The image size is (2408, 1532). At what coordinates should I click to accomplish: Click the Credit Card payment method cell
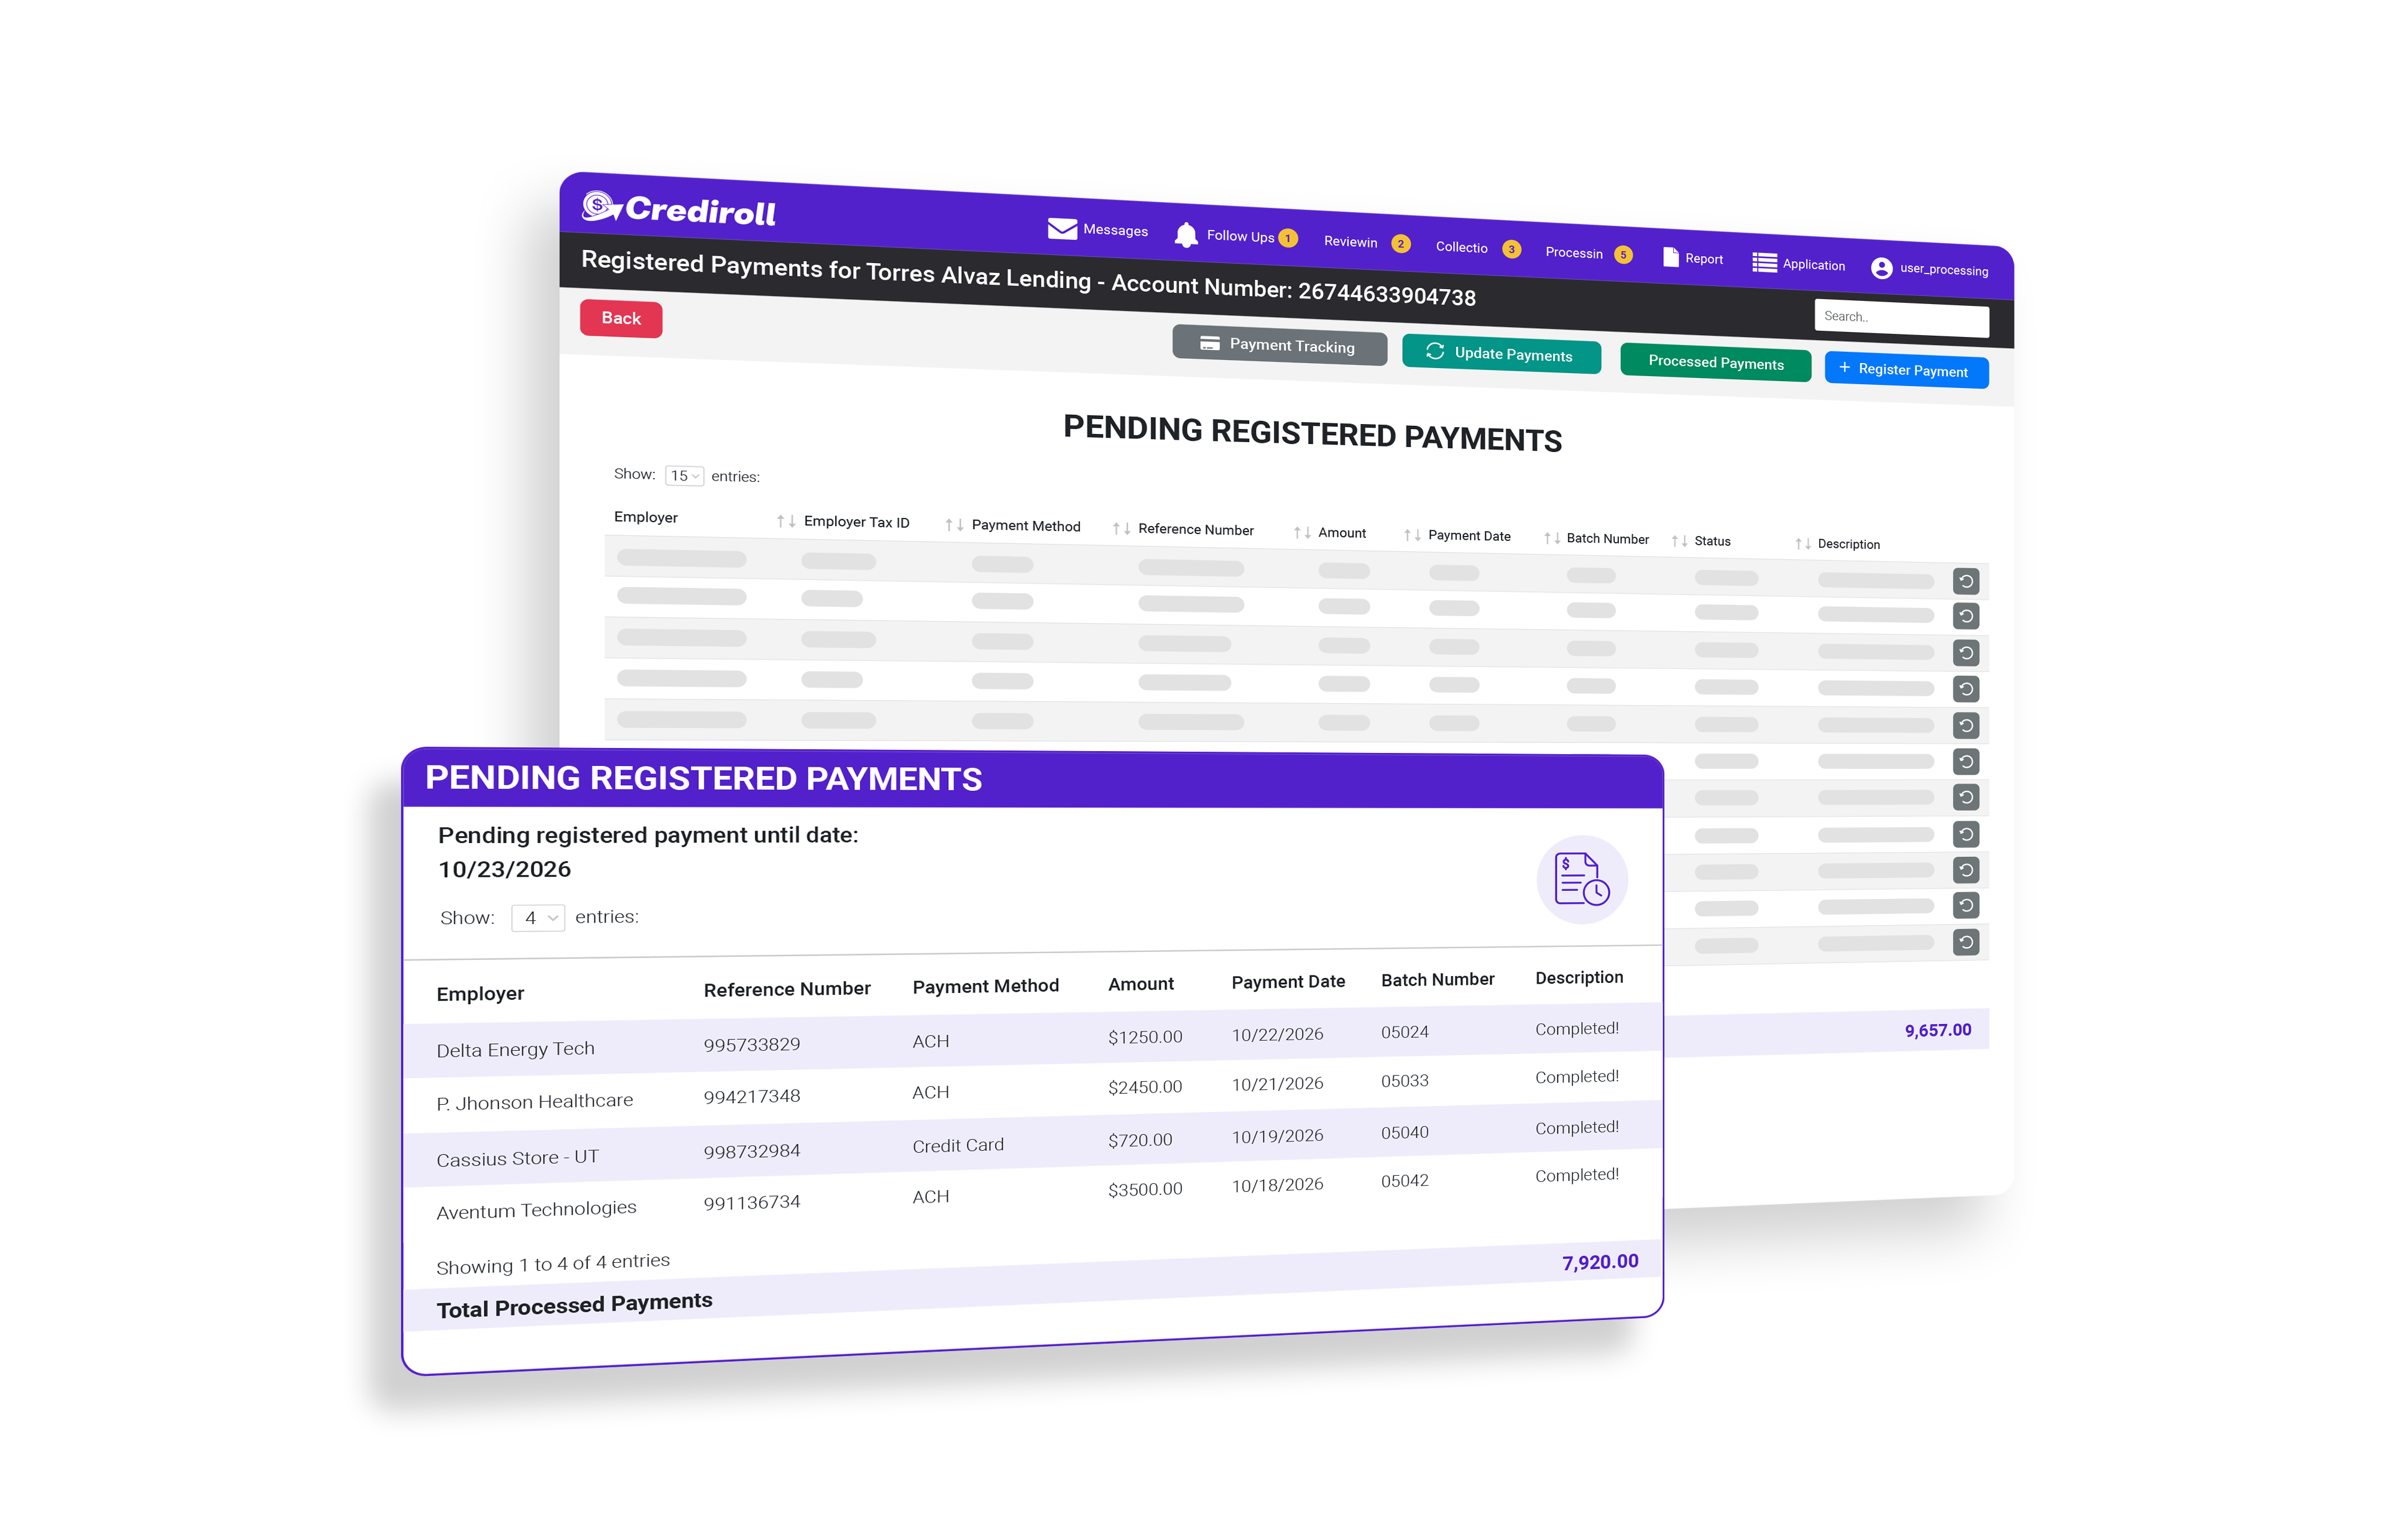[958, 1146]
